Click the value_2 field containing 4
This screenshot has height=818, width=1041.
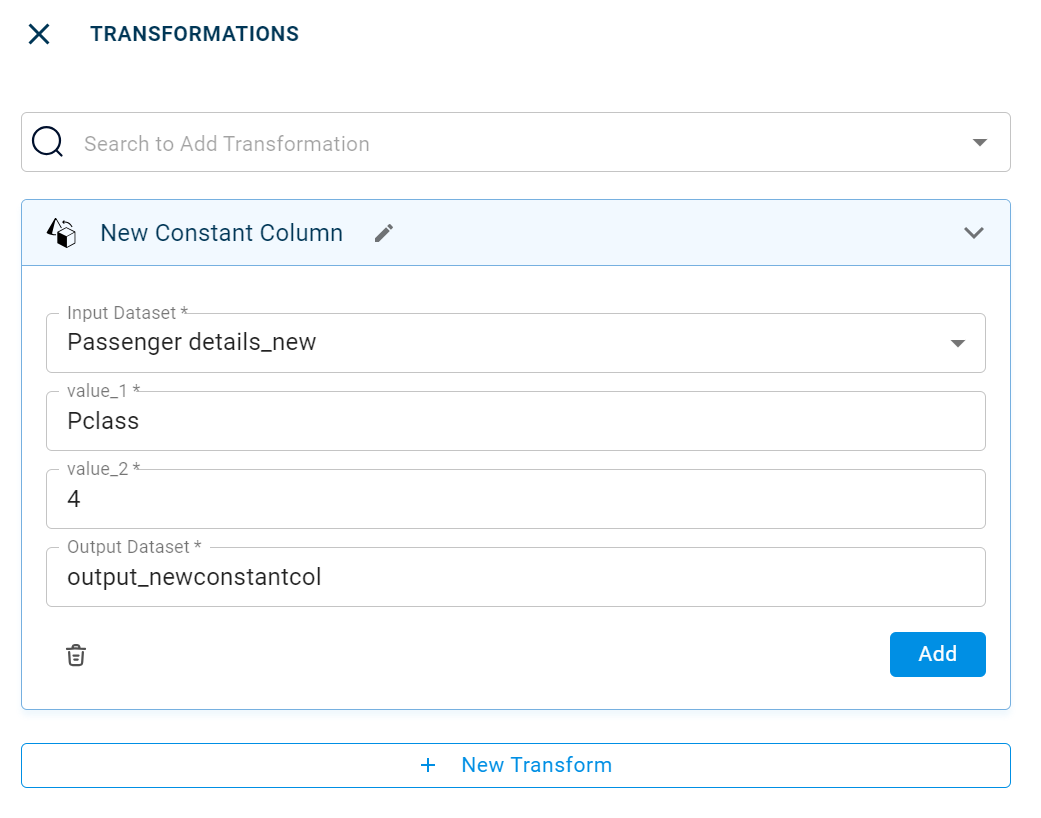[515, 499]
